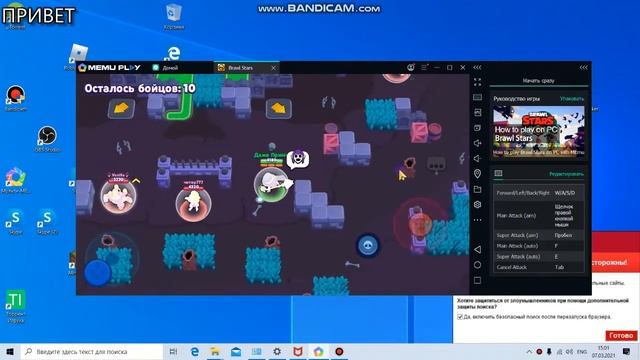The image size is (640, 360).
Task: Tap the blue gadget button in the game
Action: pos(368,245)
